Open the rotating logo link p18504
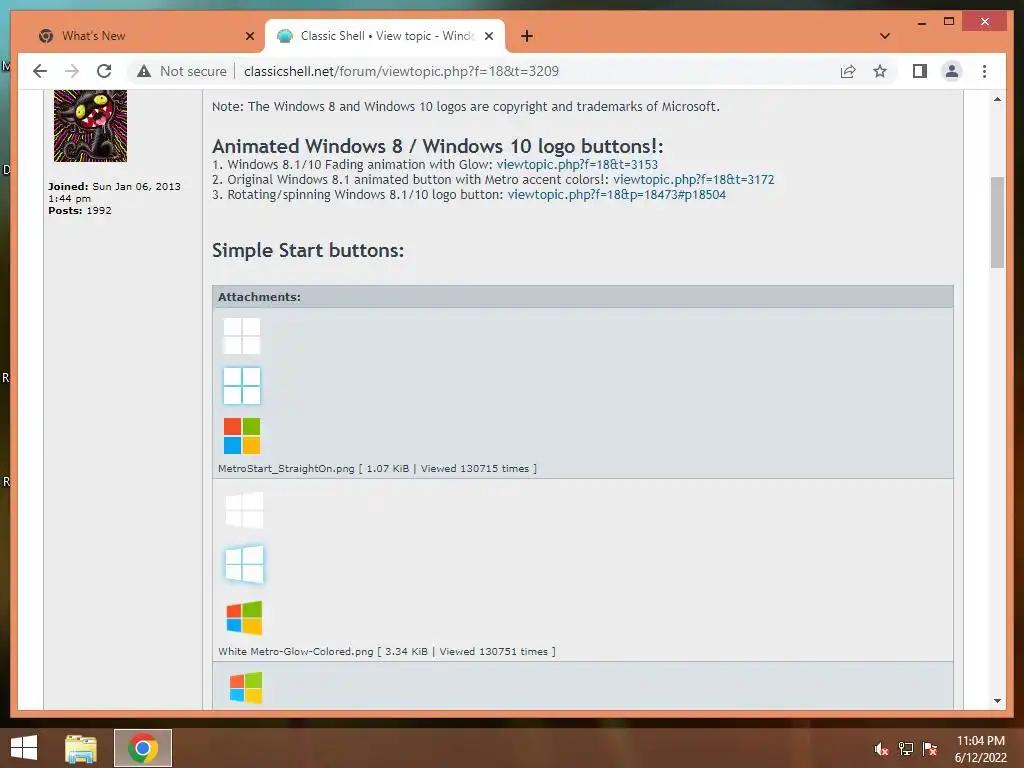The height and width of the screenshot is (768, 1024). click(616, 195)
